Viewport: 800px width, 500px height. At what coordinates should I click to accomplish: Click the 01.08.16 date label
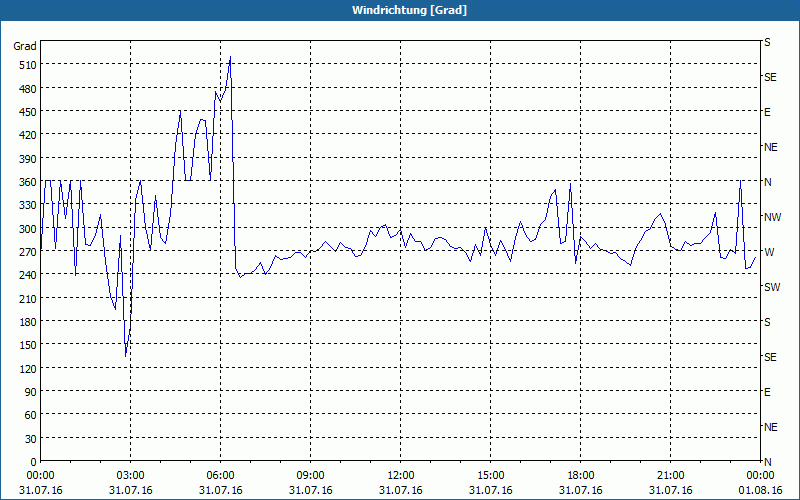click(760, 490)
